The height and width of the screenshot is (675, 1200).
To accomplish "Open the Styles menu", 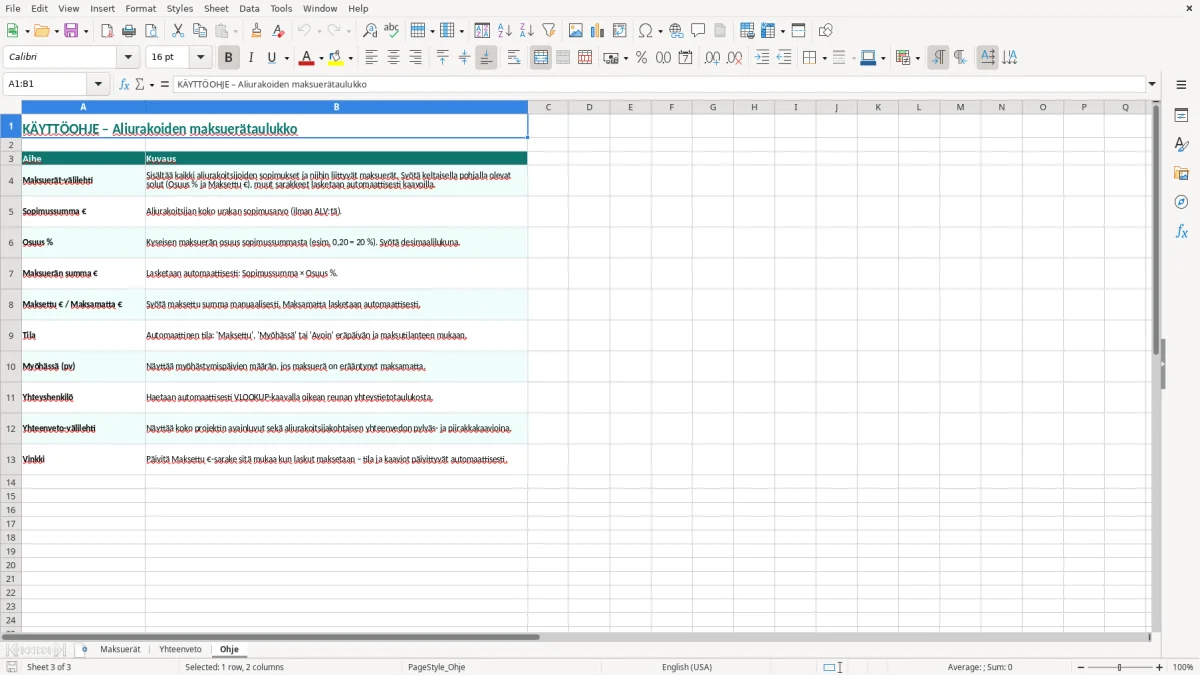I will pyautogui.click(x=180, y=8).
